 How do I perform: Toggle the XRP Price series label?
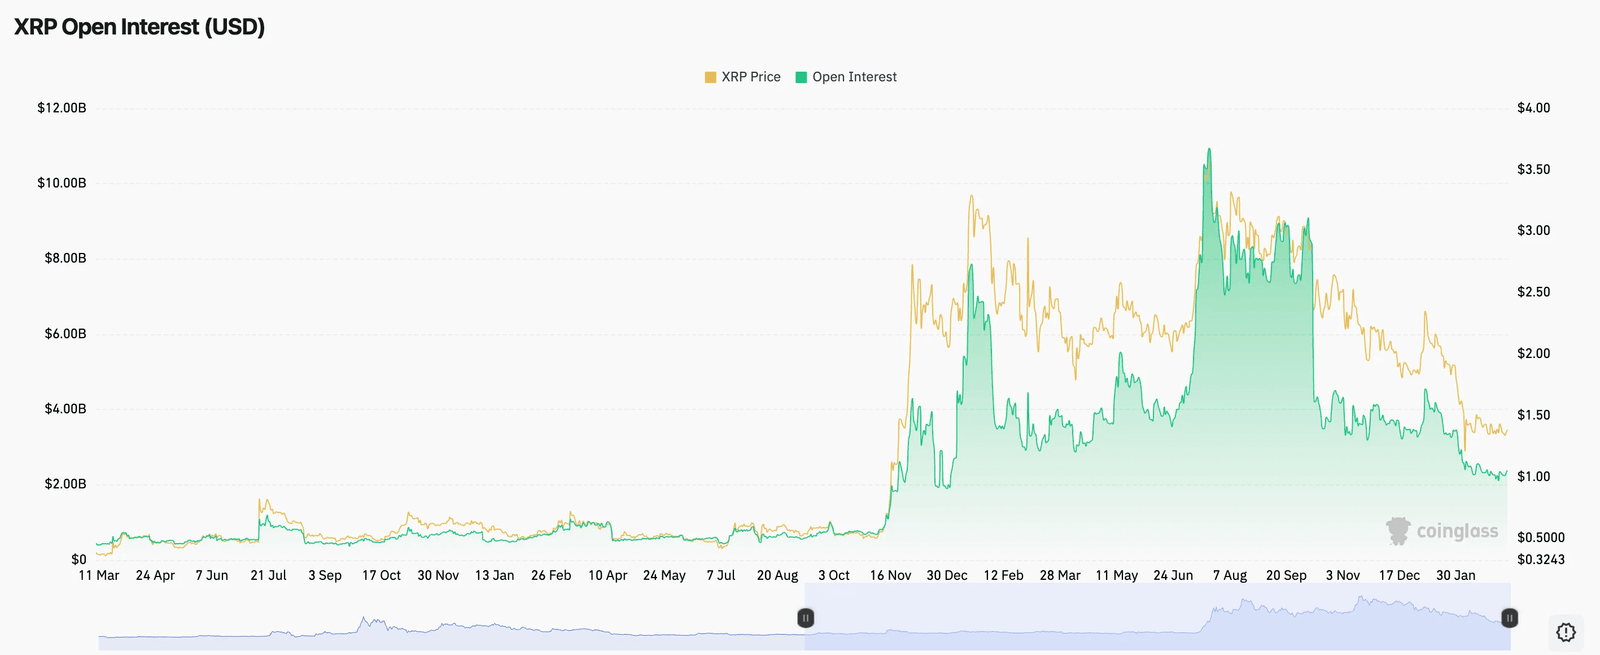tap(751, 77)
